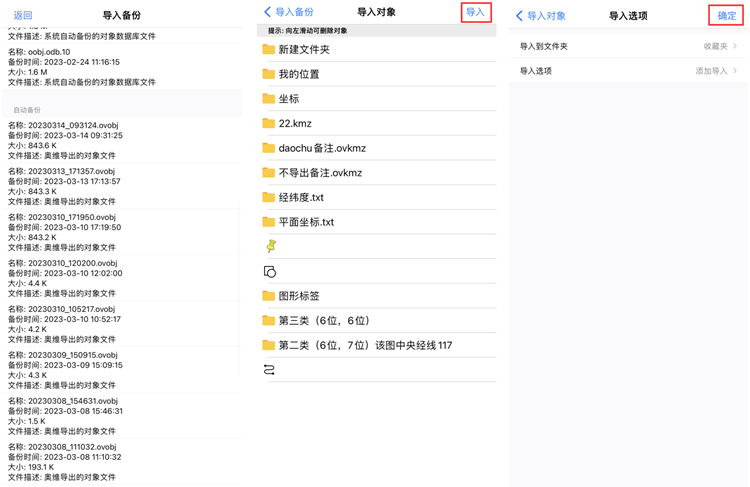Tap the 导入 button at top right
The height and width of the screenshot is (487, 750).
tap(476, 12)
